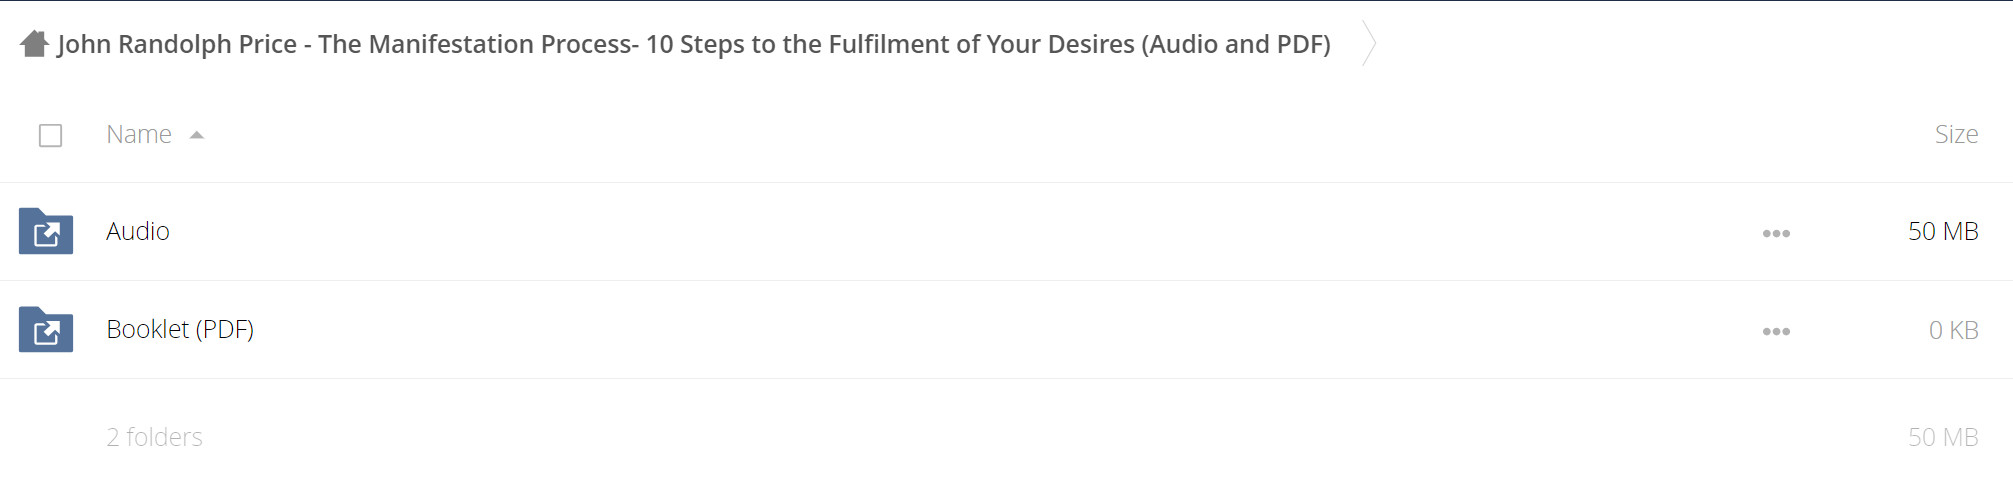Toggle the select-all files checkbox

coord(51,135)
